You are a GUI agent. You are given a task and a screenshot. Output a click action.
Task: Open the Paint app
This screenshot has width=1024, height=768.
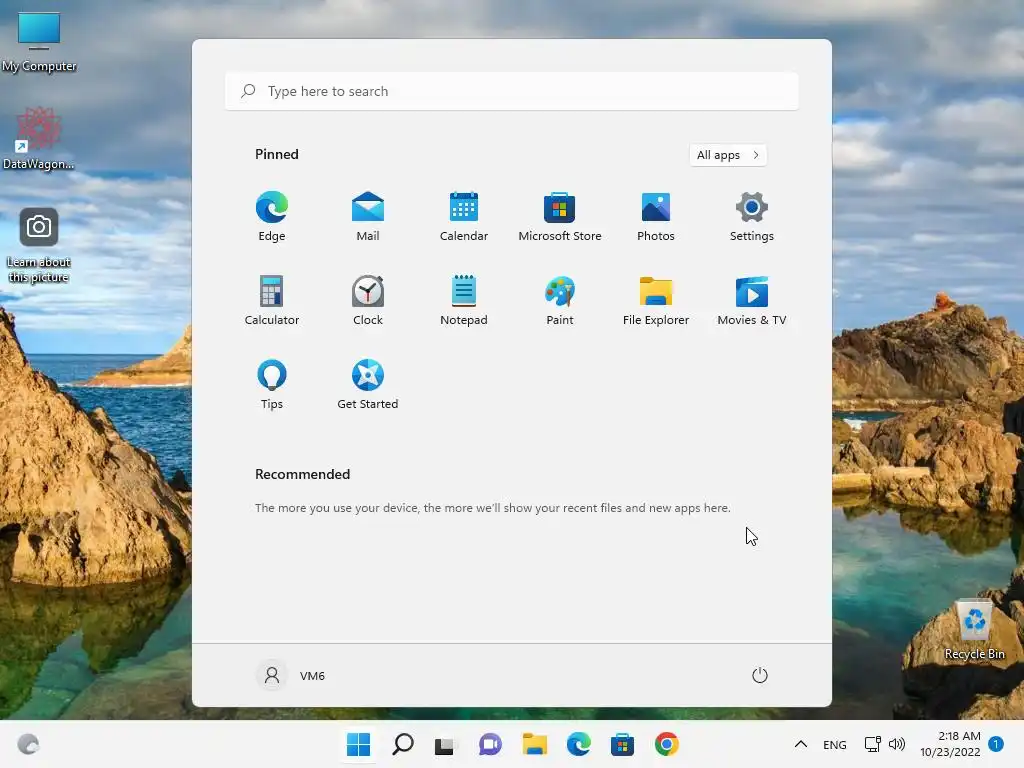click(560, 300)
